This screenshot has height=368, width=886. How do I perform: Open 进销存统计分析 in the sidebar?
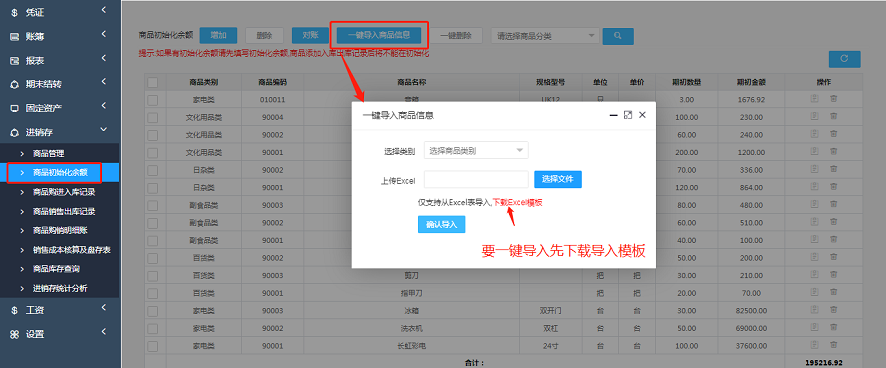59,288
